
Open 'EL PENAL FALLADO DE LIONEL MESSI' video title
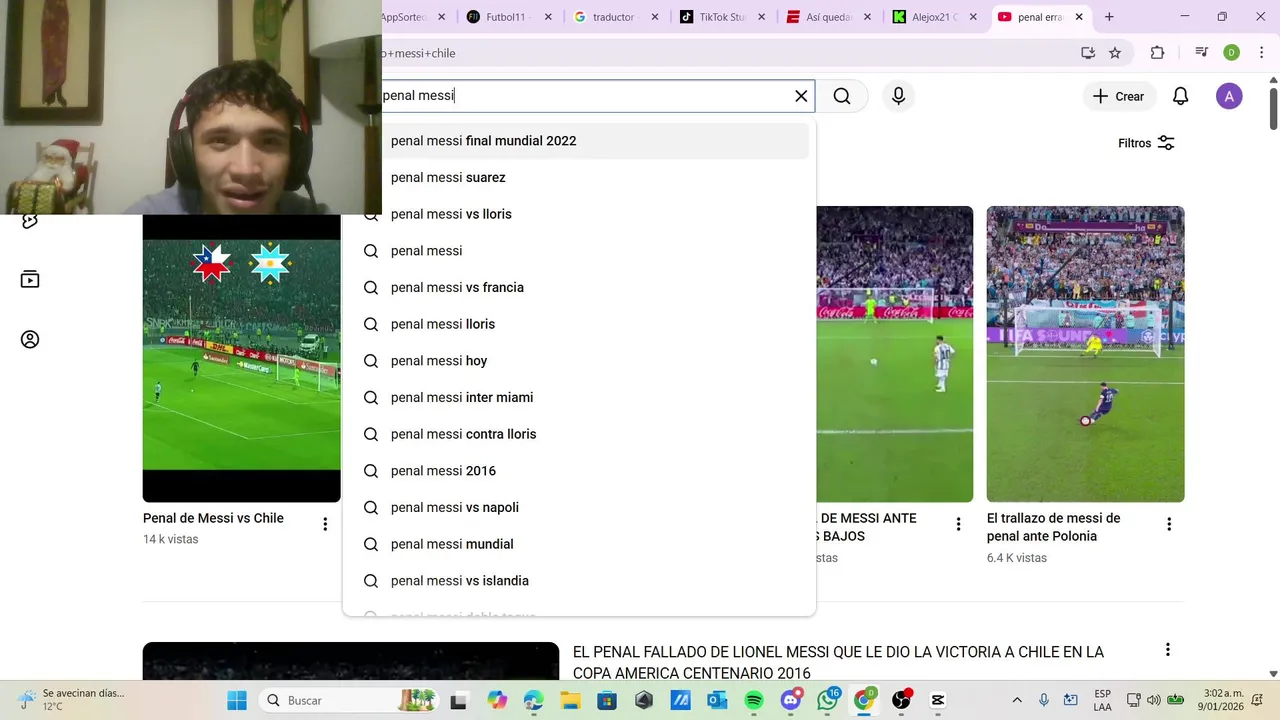click(x=838, y=662)
